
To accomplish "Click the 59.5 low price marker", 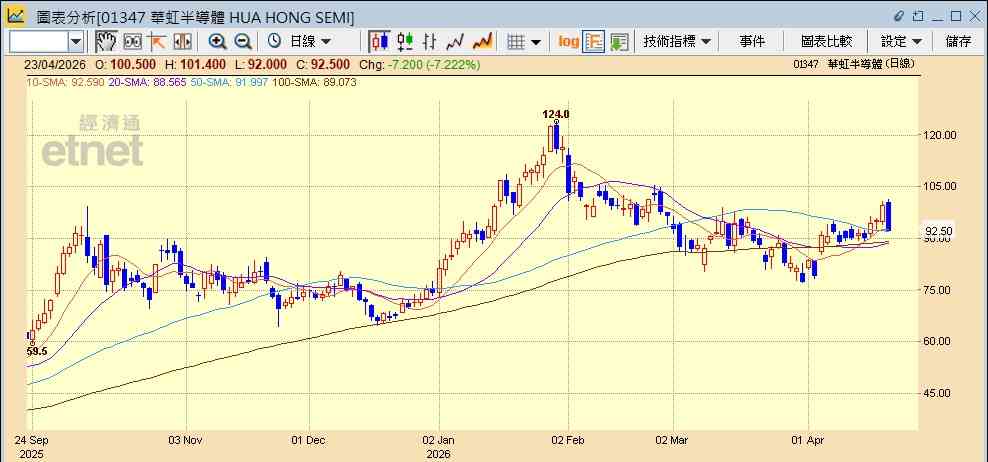I will point(37,352).
